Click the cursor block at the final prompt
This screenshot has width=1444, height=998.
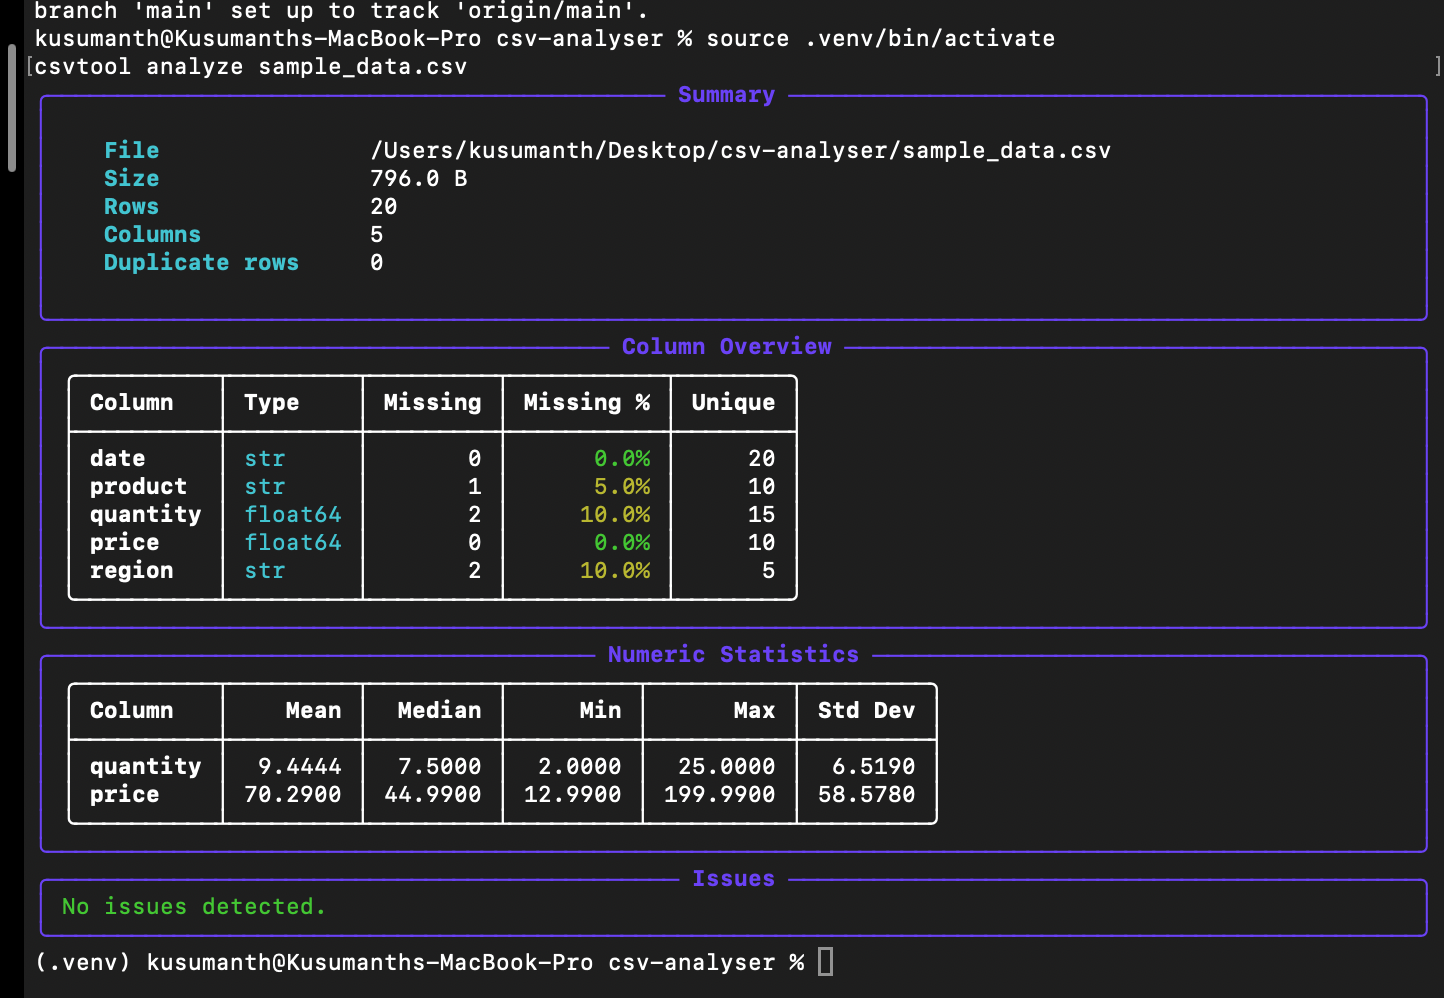click(x=825, y=962)
